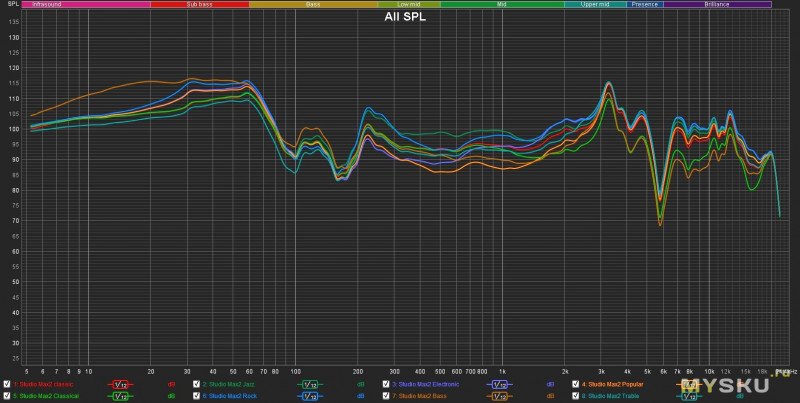Click the Brilliance frequency band bar
The width and height of the screenshot is (800, 403).
(717, 4)
